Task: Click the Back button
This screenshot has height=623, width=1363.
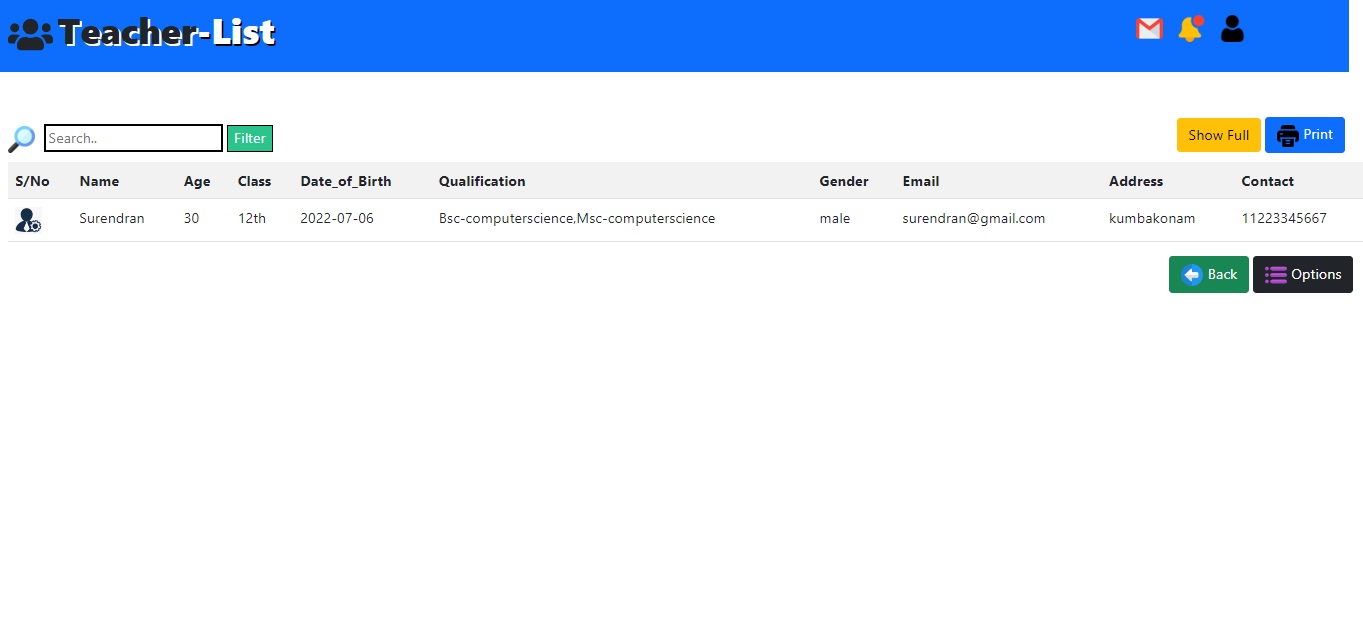Action: (x=1208, y=274)
